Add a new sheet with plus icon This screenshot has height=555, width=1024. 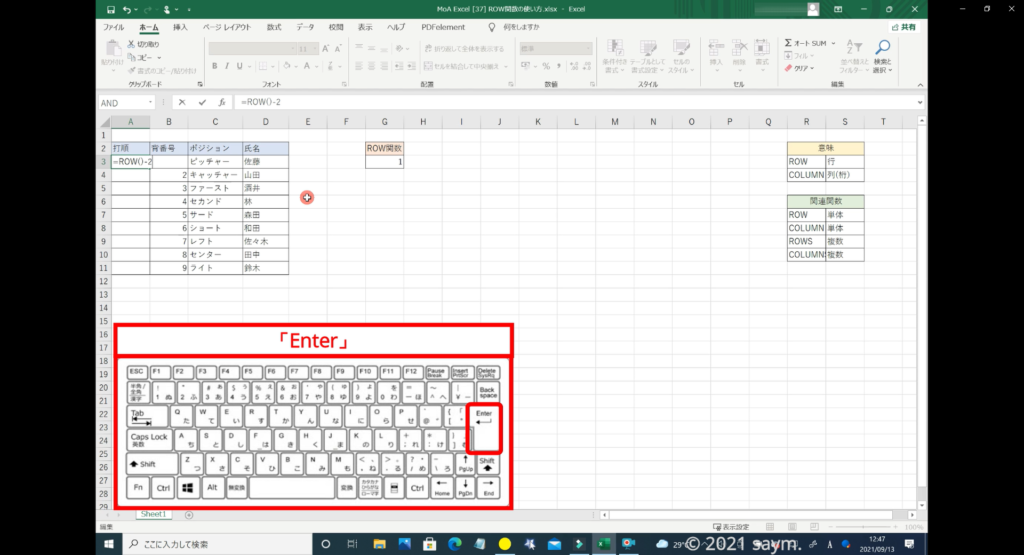(x=188, y=514)
